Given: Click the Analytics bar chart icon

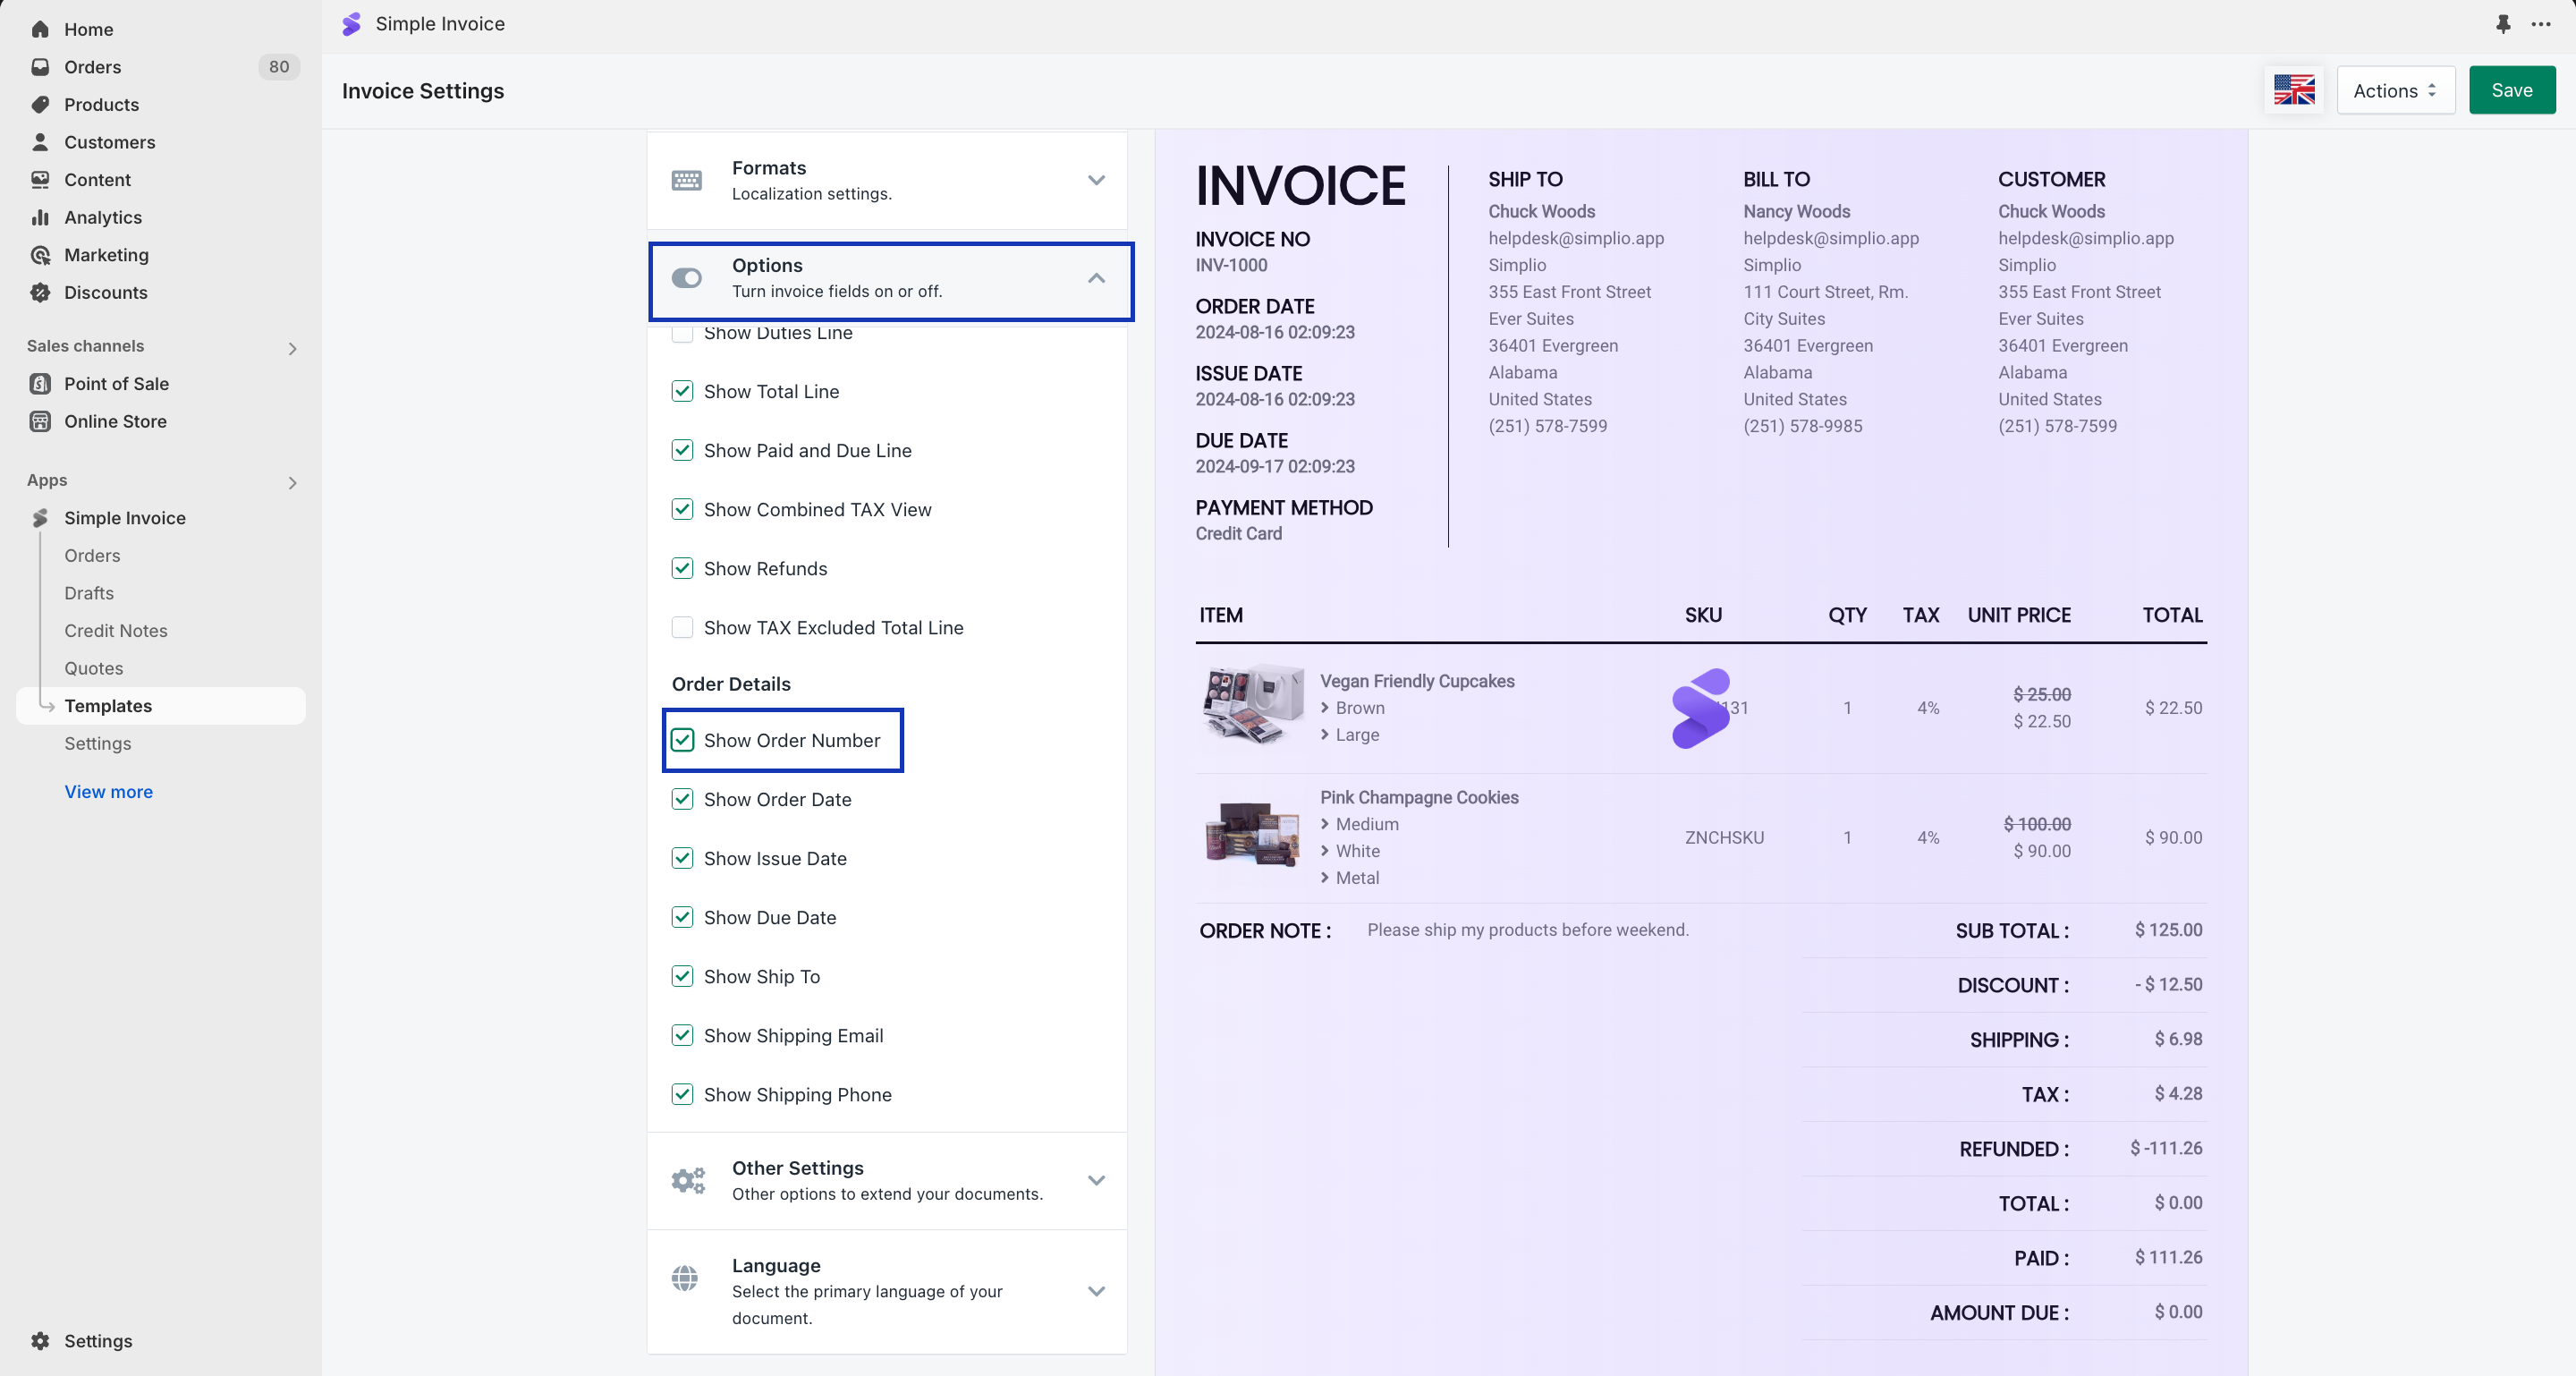Looking at the screenshot, I should point(40,217).
